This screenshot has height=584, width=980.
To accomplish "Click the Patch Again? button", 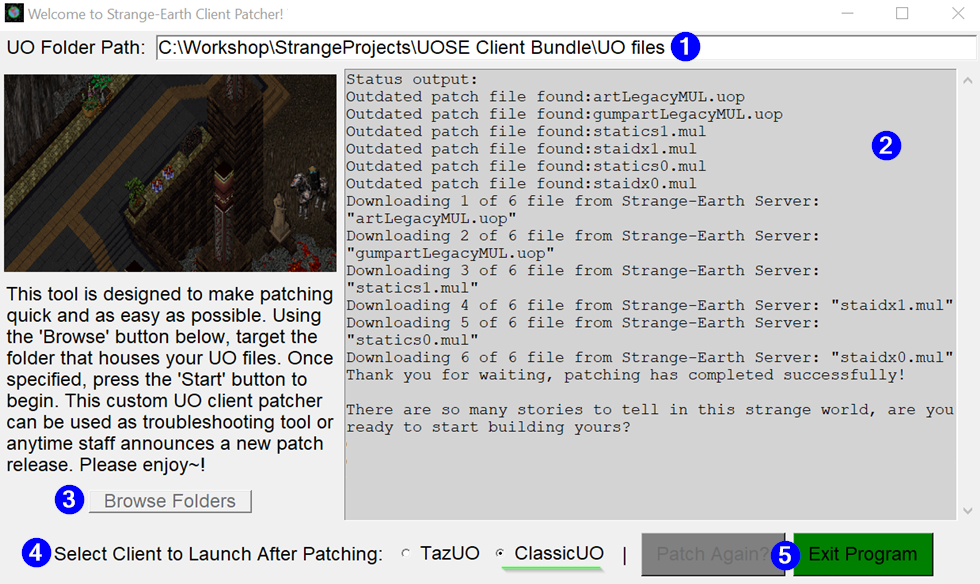I will (712, 554).
